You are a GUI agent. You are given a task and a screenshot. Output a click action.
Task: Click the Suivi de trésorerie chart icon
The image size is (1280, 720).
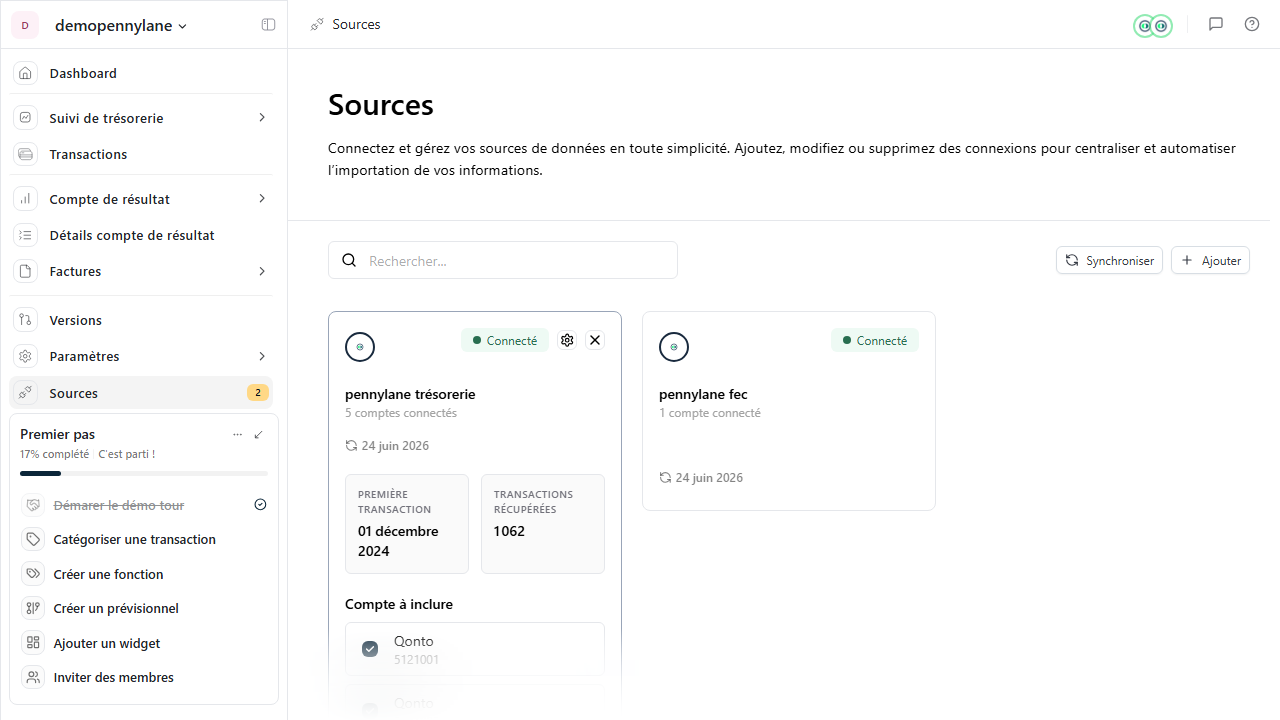click(25, 118)
